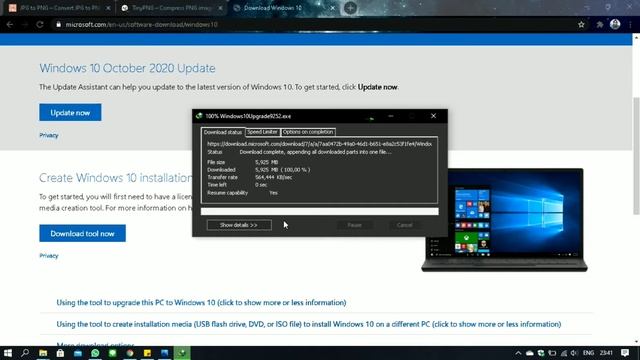
Task: Open a new Chrome tab
Action: pos(350,8)
